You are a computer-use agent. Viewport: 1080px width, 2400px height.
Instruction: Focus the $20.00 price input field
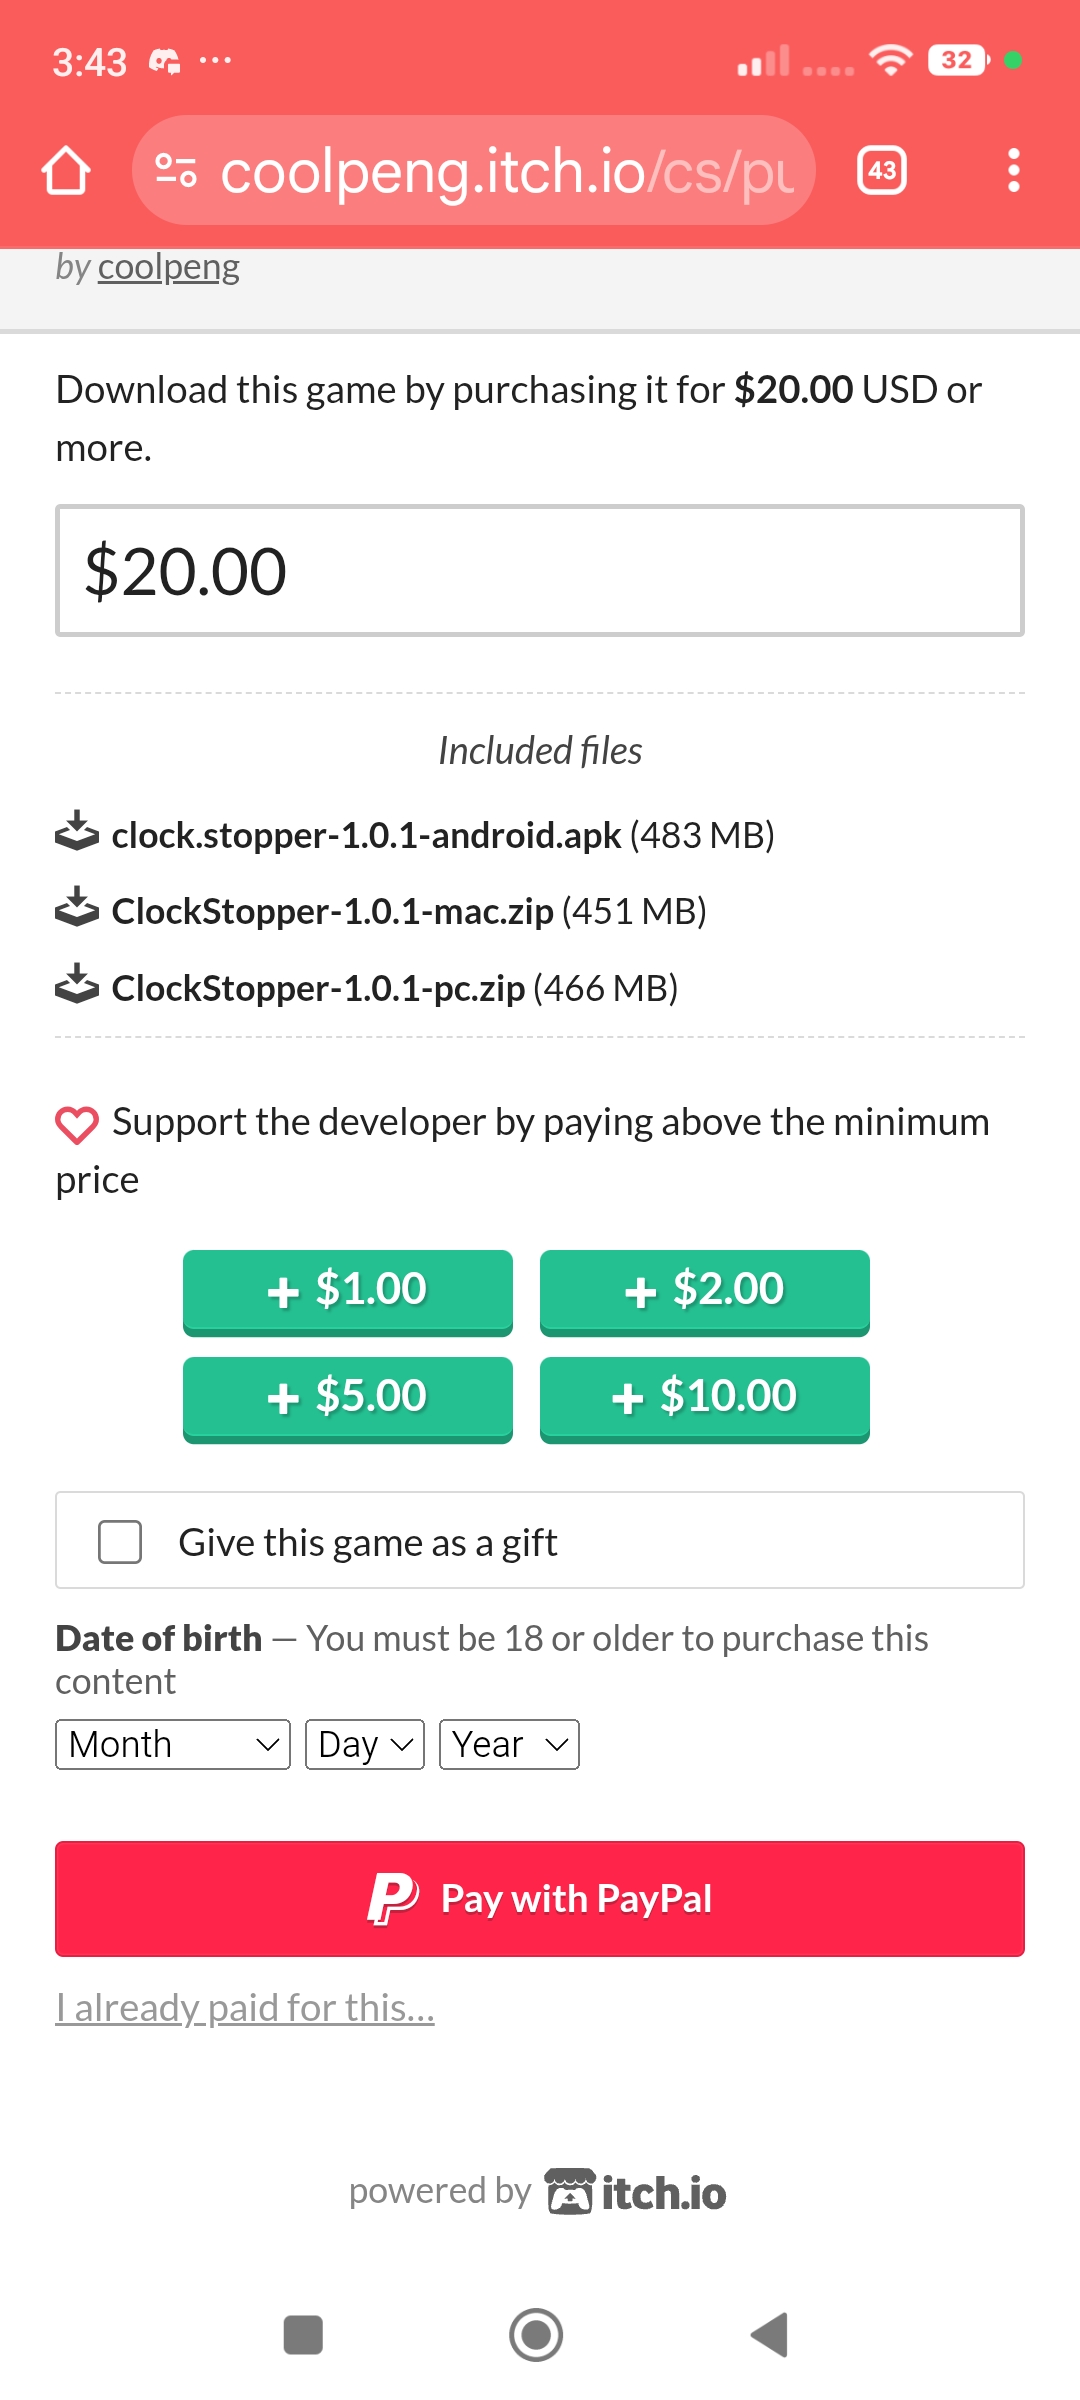tap(540, 571)
